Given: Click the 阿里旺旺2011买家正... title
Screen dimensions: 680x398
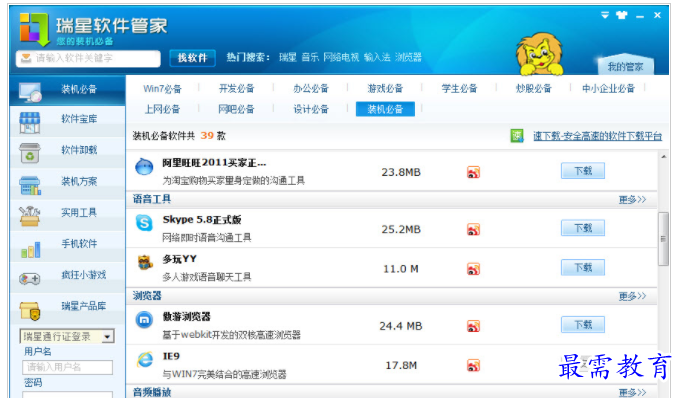Looking at the screenshot, I should click(x=214, y=163).
